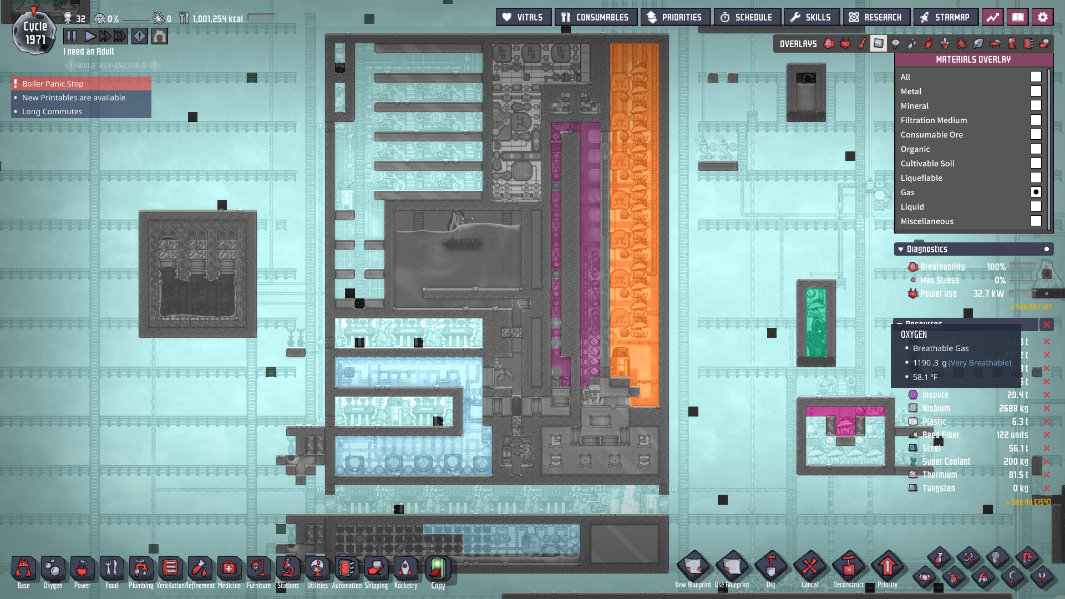
Task: Open the Light overlay icon
Action: tap(895, 43)
